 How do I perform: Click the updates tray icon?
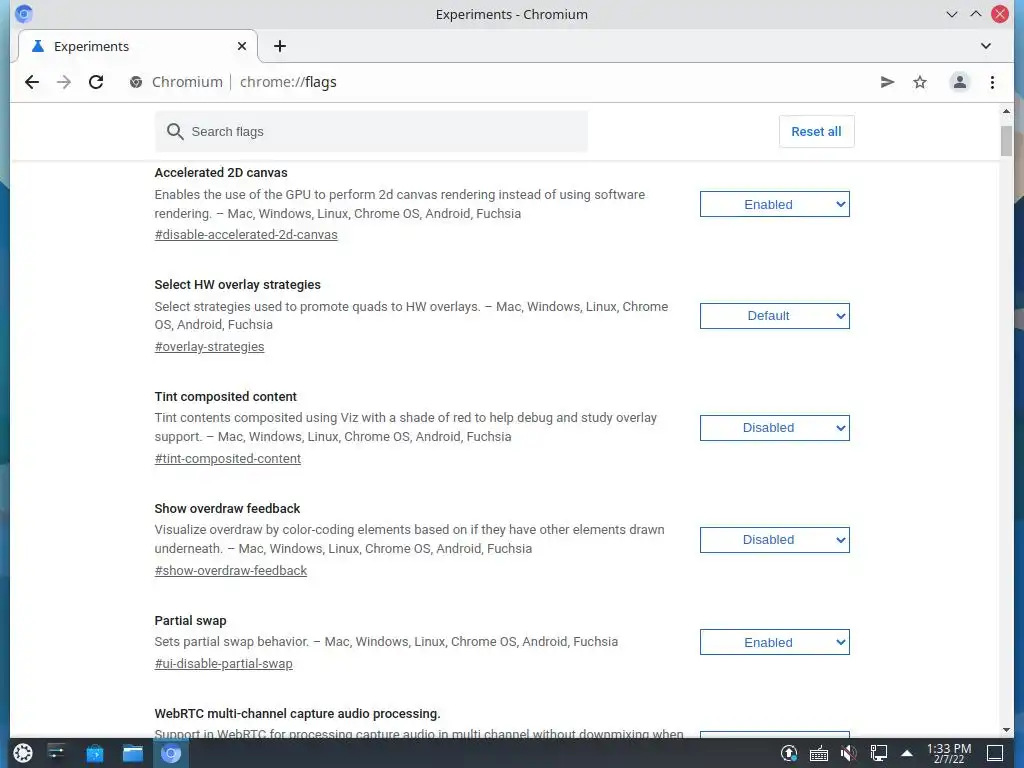[x=789, y=754]
